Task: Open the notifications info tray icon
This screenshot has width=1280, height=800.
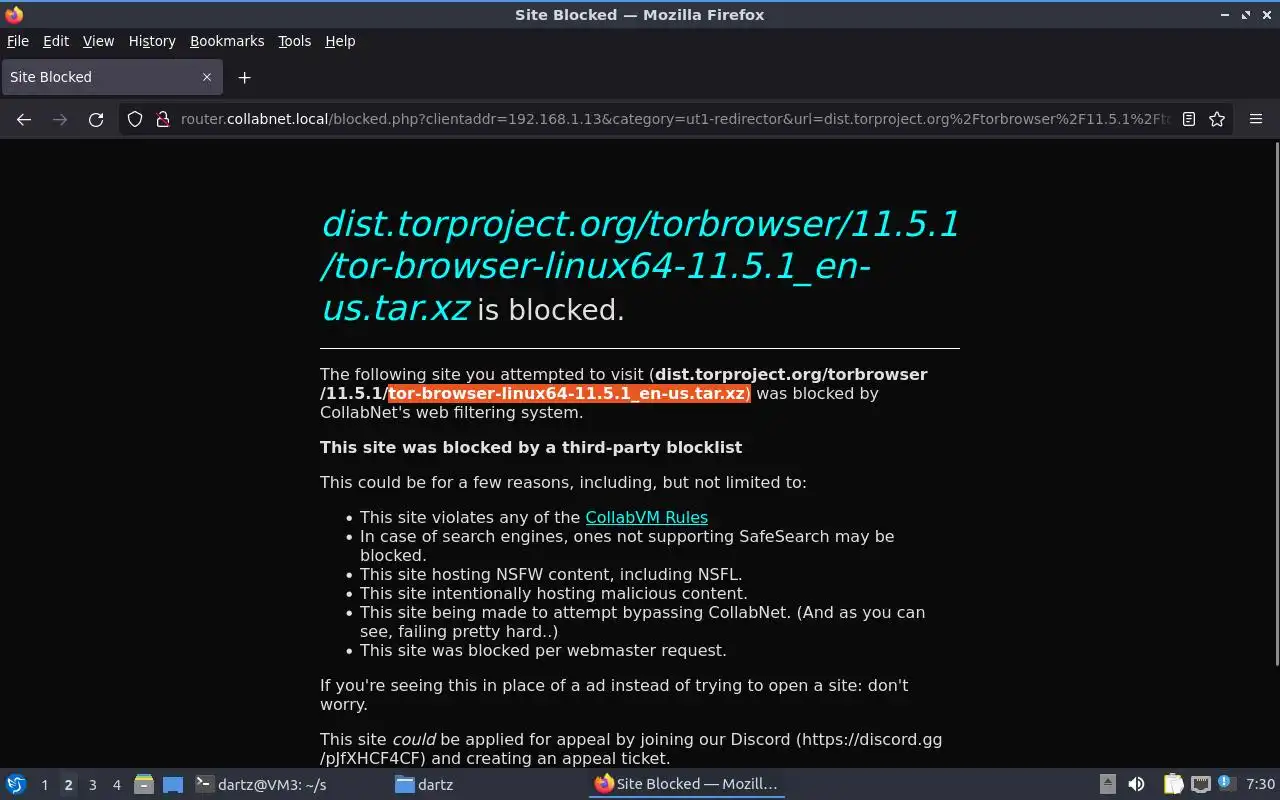Action: pos(1226,784)
